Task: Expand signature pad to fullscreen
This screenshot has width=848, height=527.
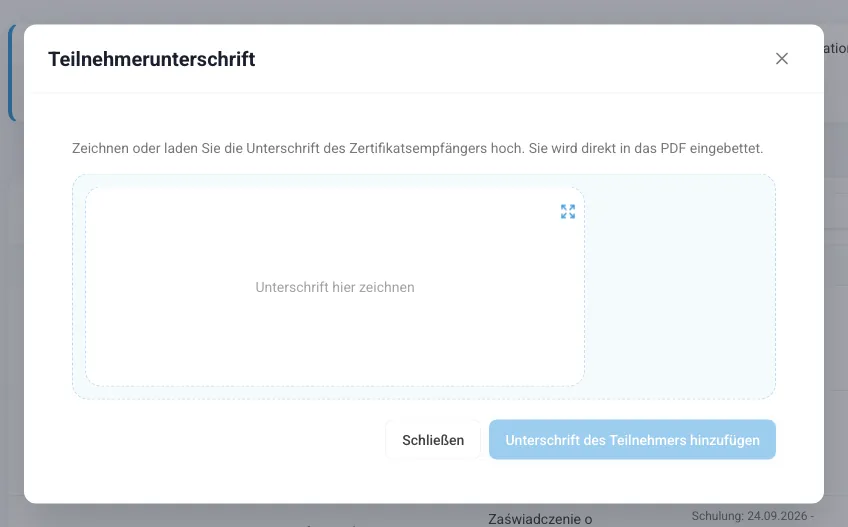Action: coord(568,212)
